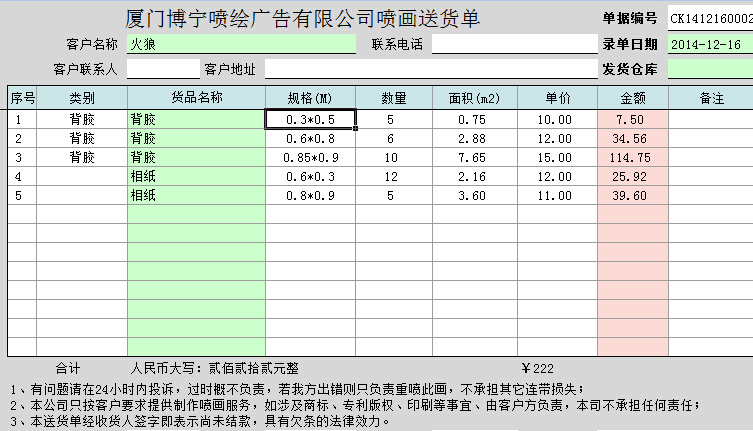This screenshot has width=753, height=431.
Task: Select the 序号 column header
Action: [x=22, y=98]
